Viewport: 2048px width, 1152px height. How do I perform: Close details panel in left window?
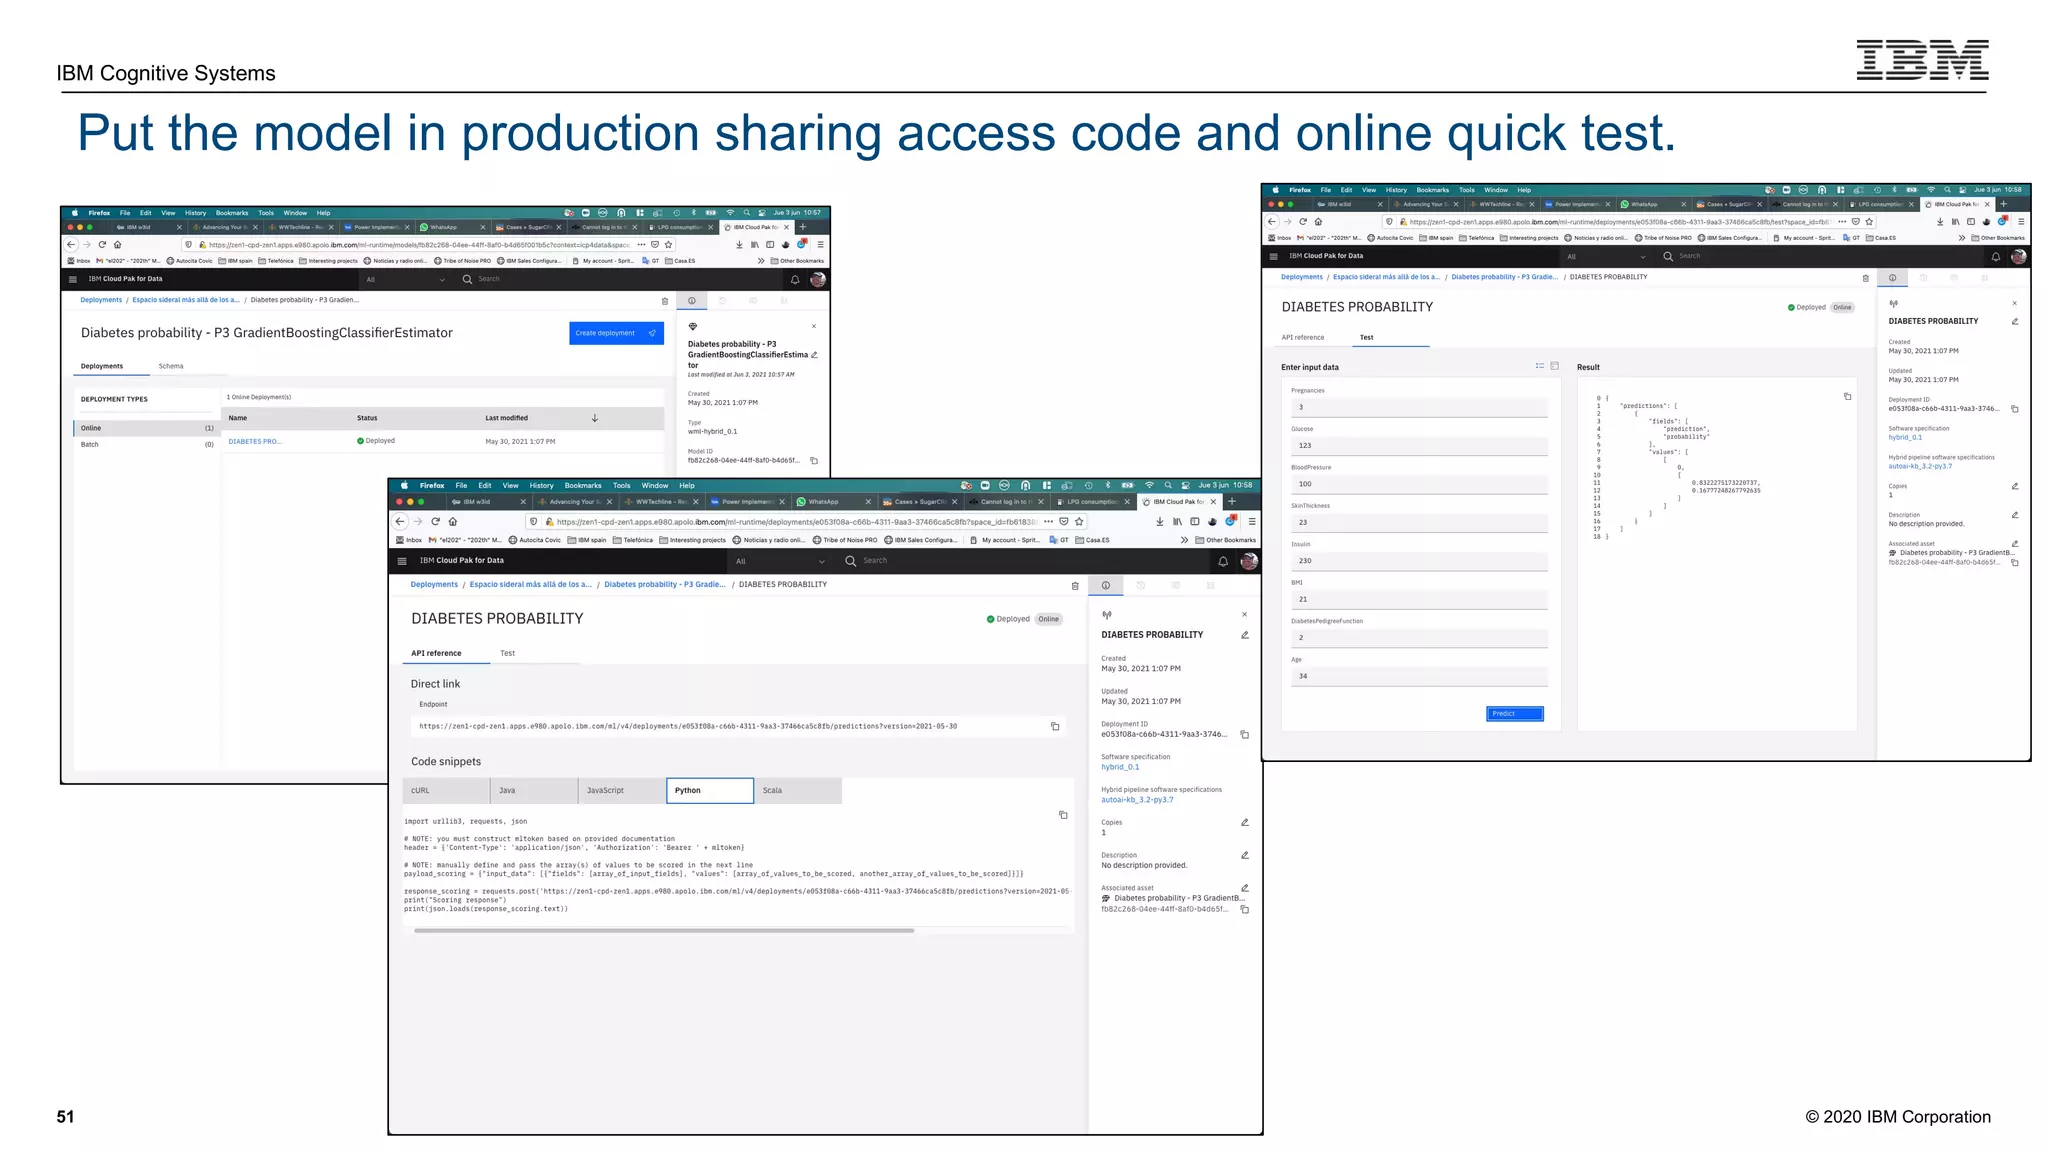[x=814, y=326]
